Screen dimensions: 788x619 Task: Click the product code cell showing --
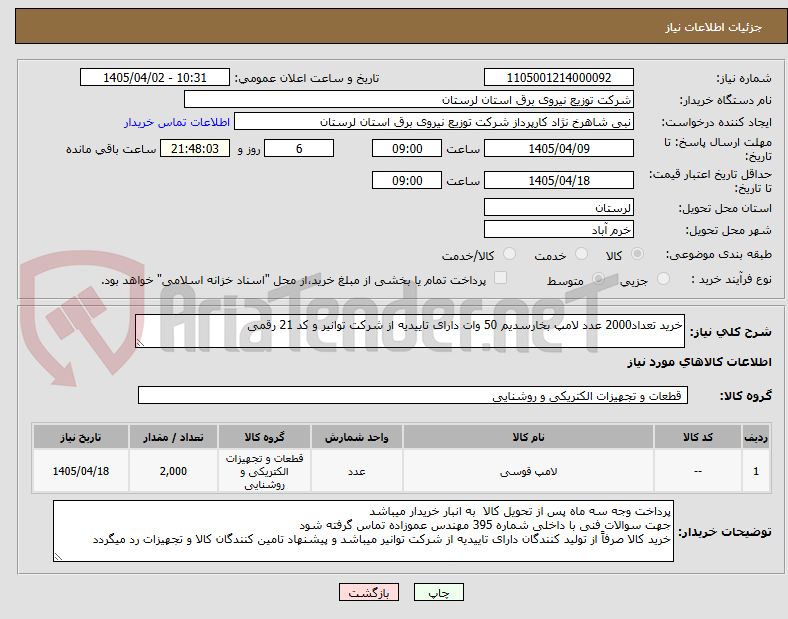[698, 471]
